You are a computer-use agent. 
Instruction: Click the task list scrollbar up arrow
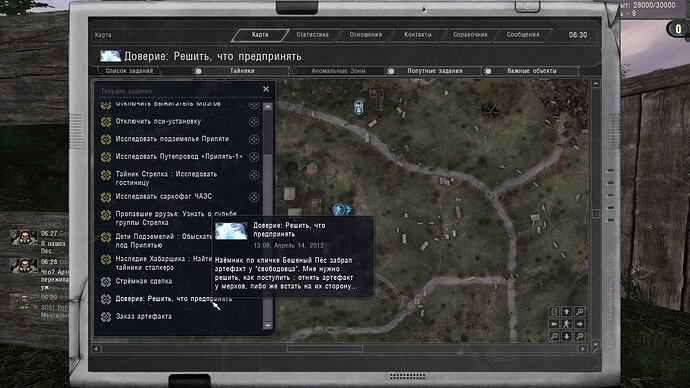[268, 107]
